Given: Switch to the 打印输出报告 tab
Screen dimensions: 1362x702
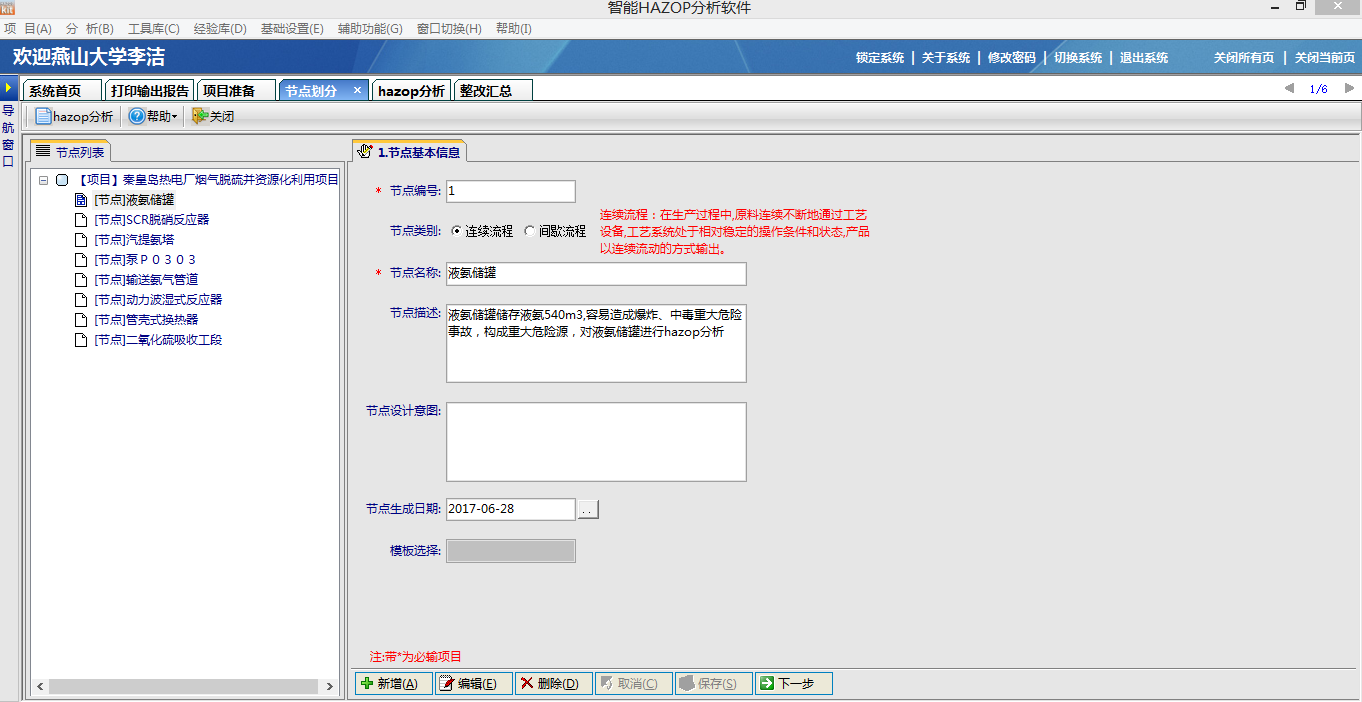Looking at the screenshot, I should click(x=150, y=90).
